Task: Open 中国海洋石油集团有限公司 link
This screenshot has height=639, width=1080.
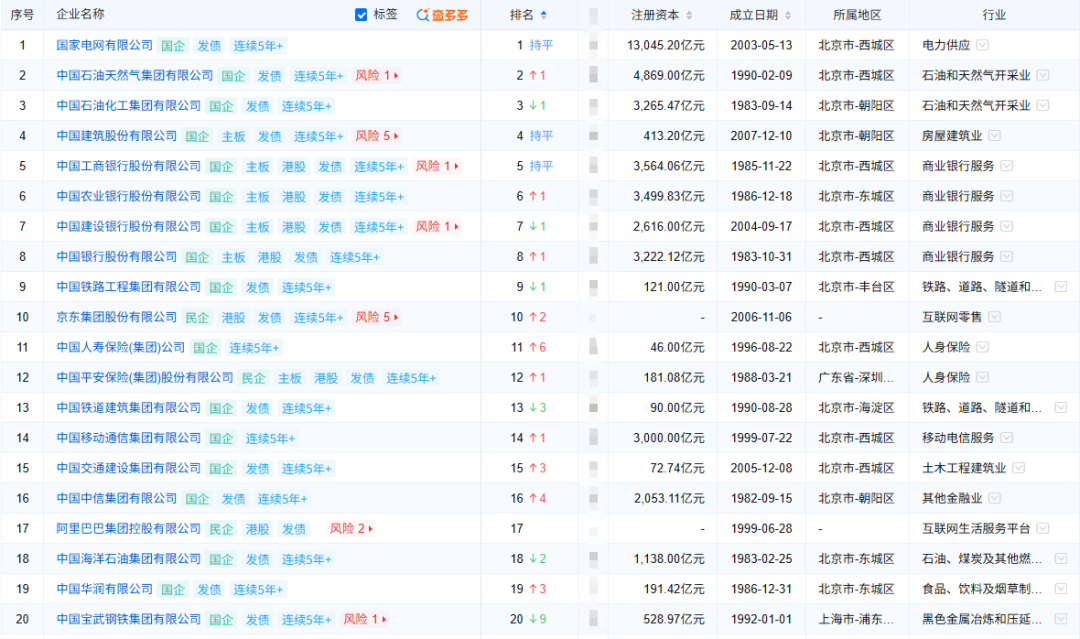Action: [x=129, y=558]
